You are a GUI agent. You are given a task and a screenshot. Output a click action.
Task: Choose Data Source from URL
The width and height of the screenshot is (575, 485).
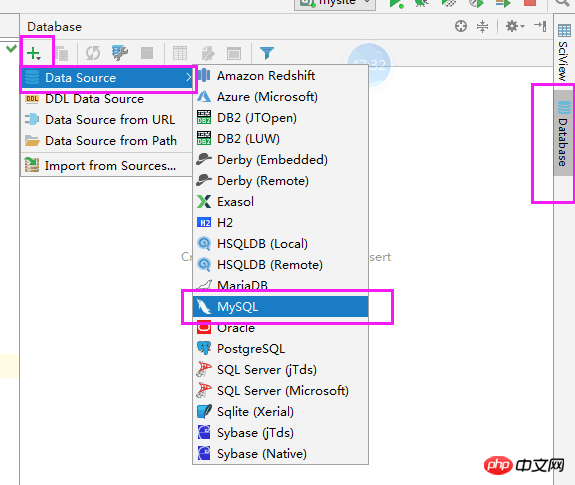[x=107, y=120]
